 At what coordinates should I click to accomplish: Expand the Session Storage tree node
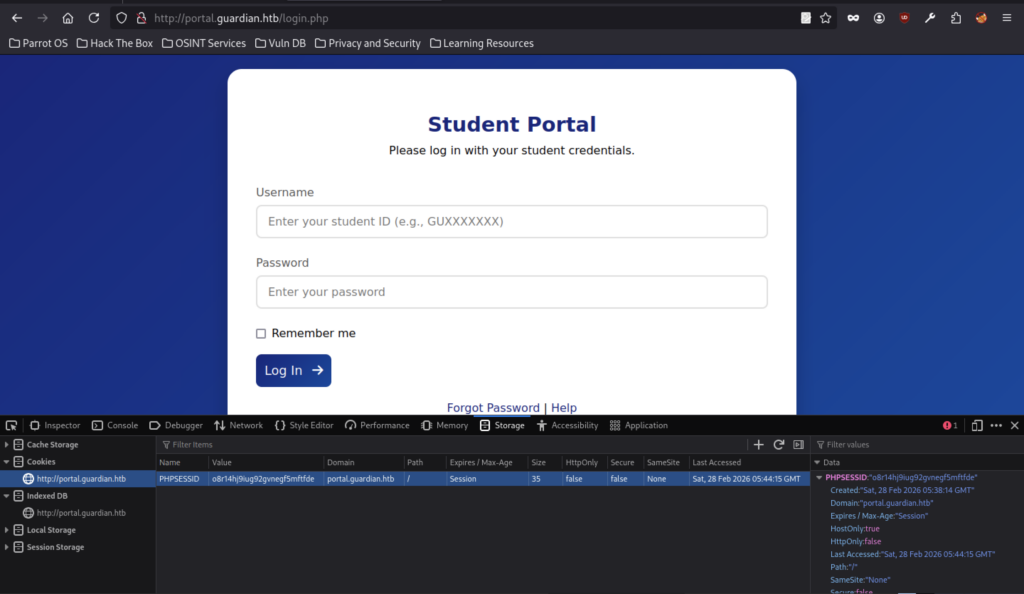[x=7, y=547]
